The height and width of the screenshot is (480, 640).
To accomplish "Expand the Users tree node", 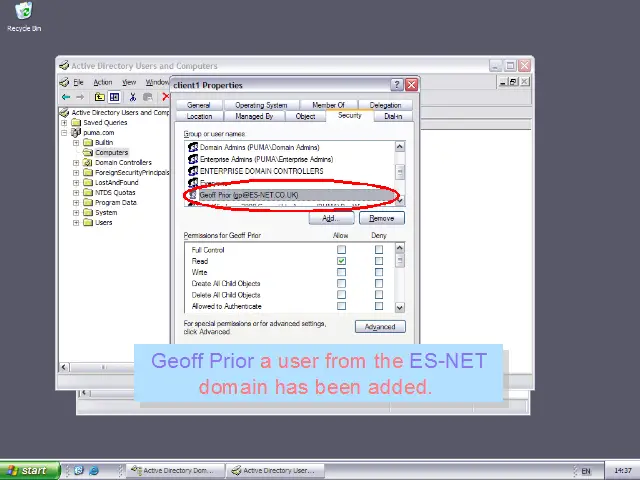I will coord(76,222).
